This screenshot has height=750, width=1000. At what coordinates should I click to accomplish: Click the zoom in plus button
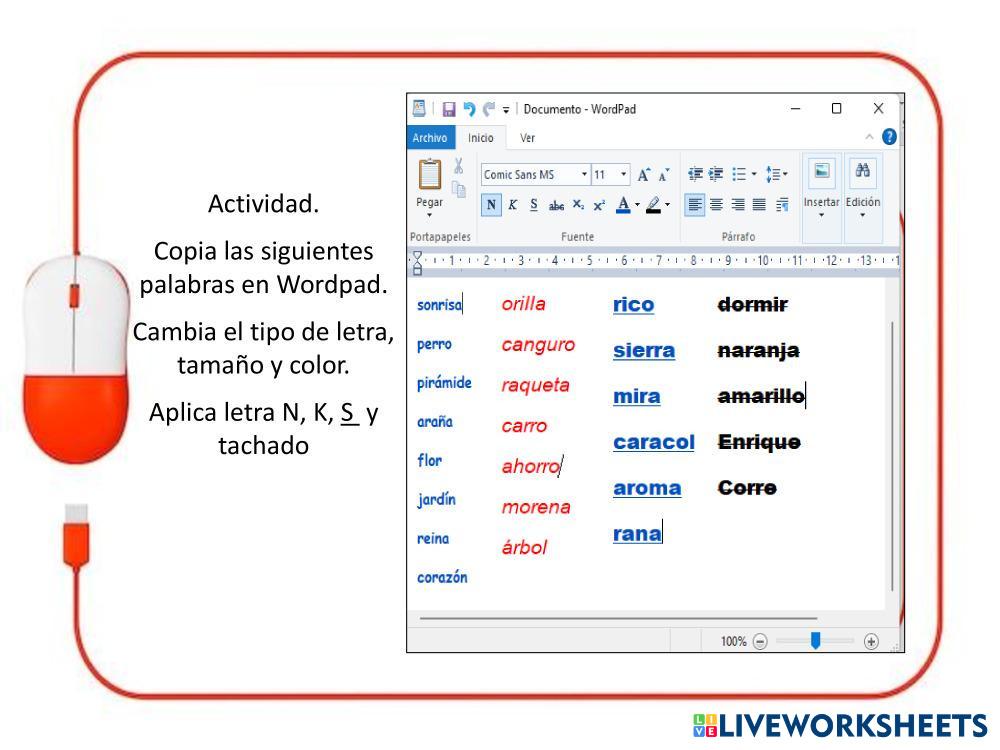pos(871,642)
